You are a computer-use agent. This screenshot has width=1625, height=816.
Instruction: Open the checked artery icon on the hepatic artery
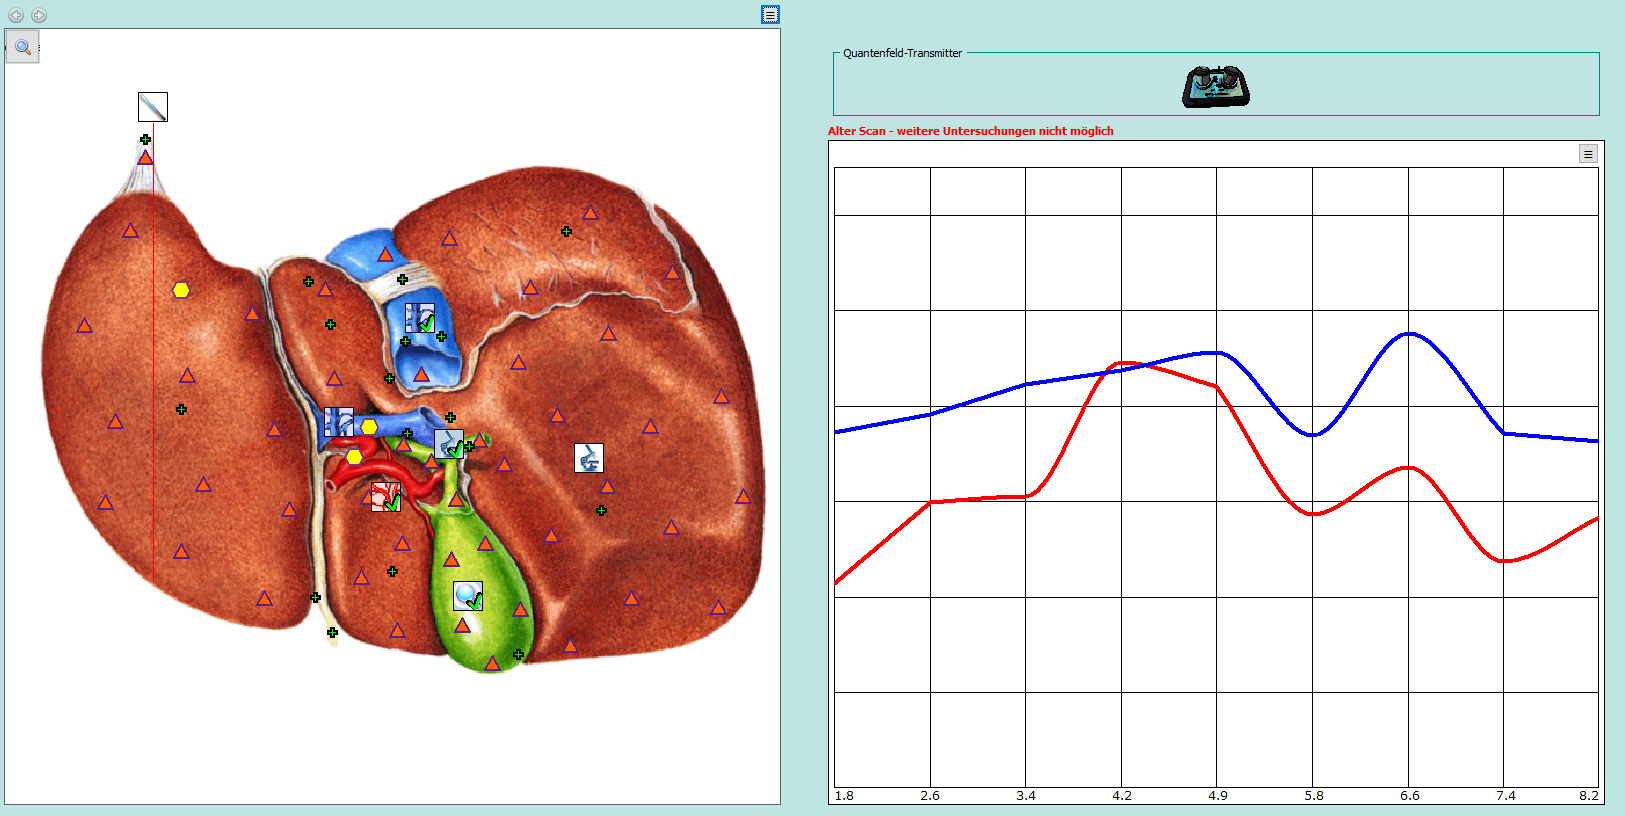point(386,497)
